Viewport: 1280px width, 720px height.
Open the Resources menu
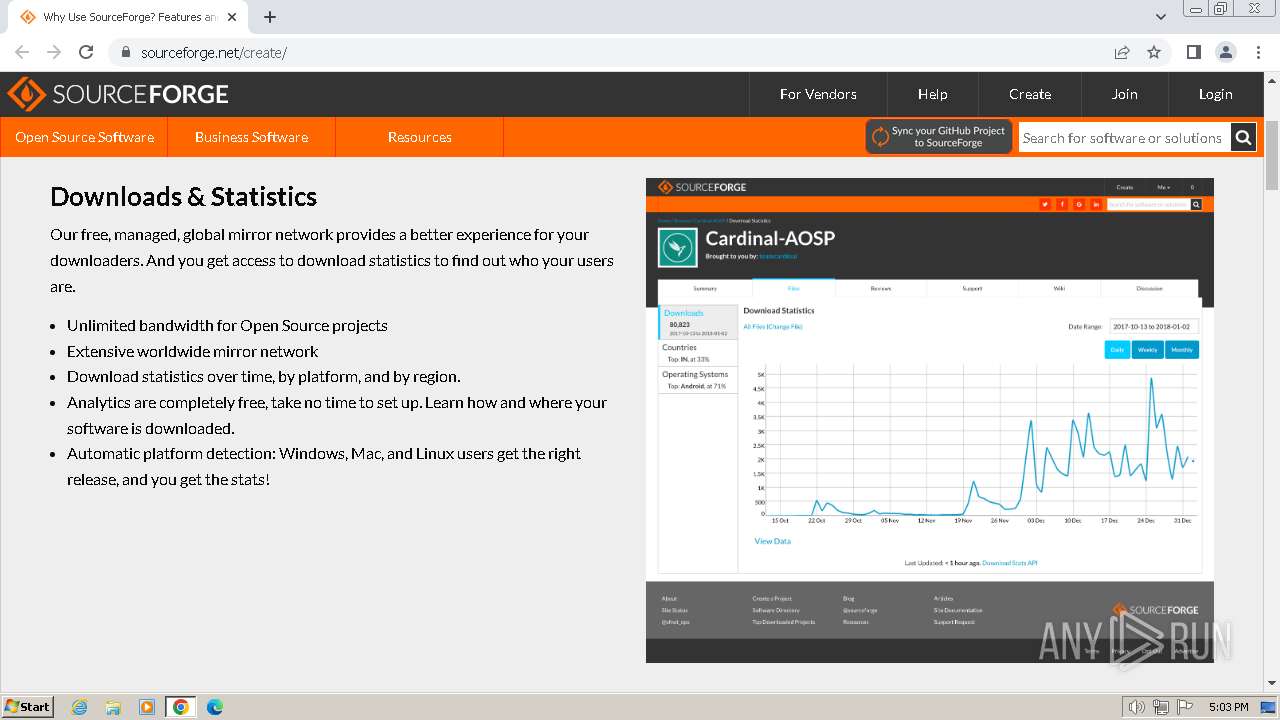click(420, 137)
